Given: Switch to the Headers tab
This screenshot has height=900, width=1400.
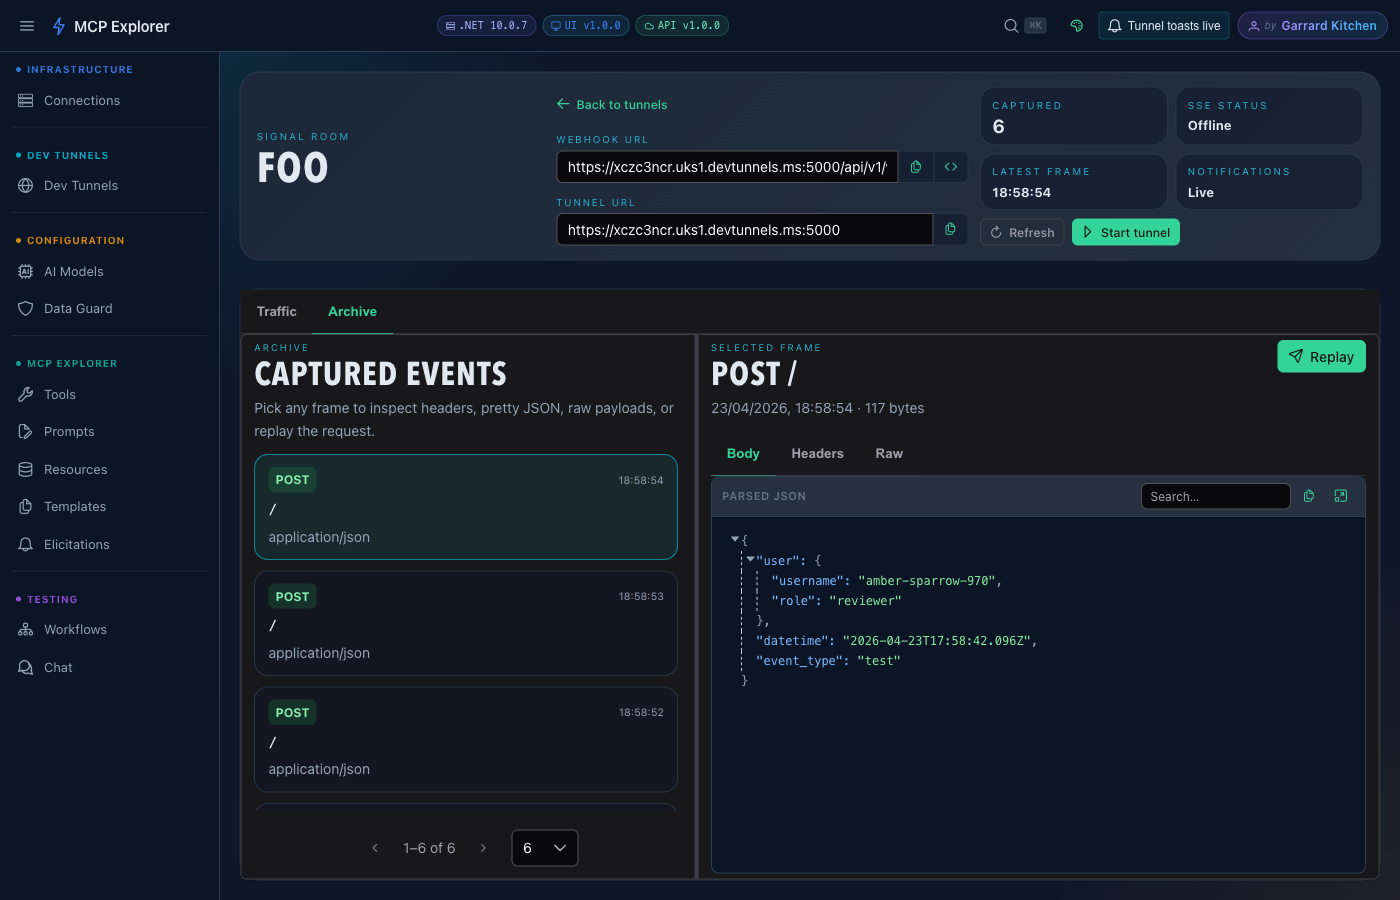Looking at the screenshot, I should [x=817, y=454].
